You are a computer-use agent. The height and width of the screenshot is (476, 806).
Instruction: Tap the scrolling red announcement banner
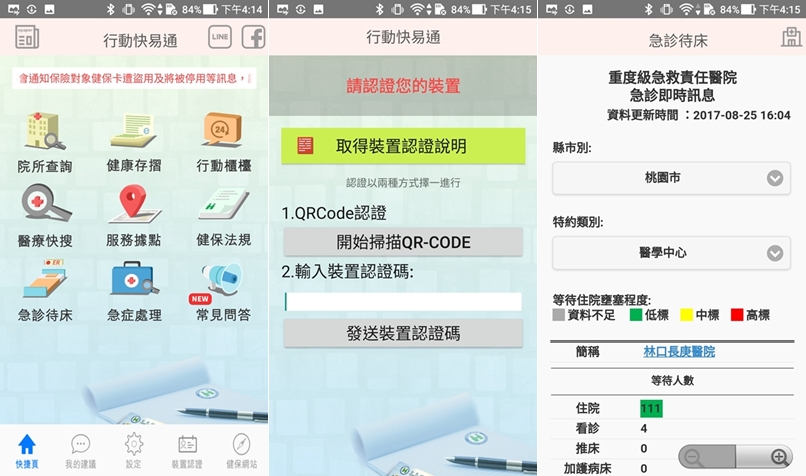pos(134,79)
